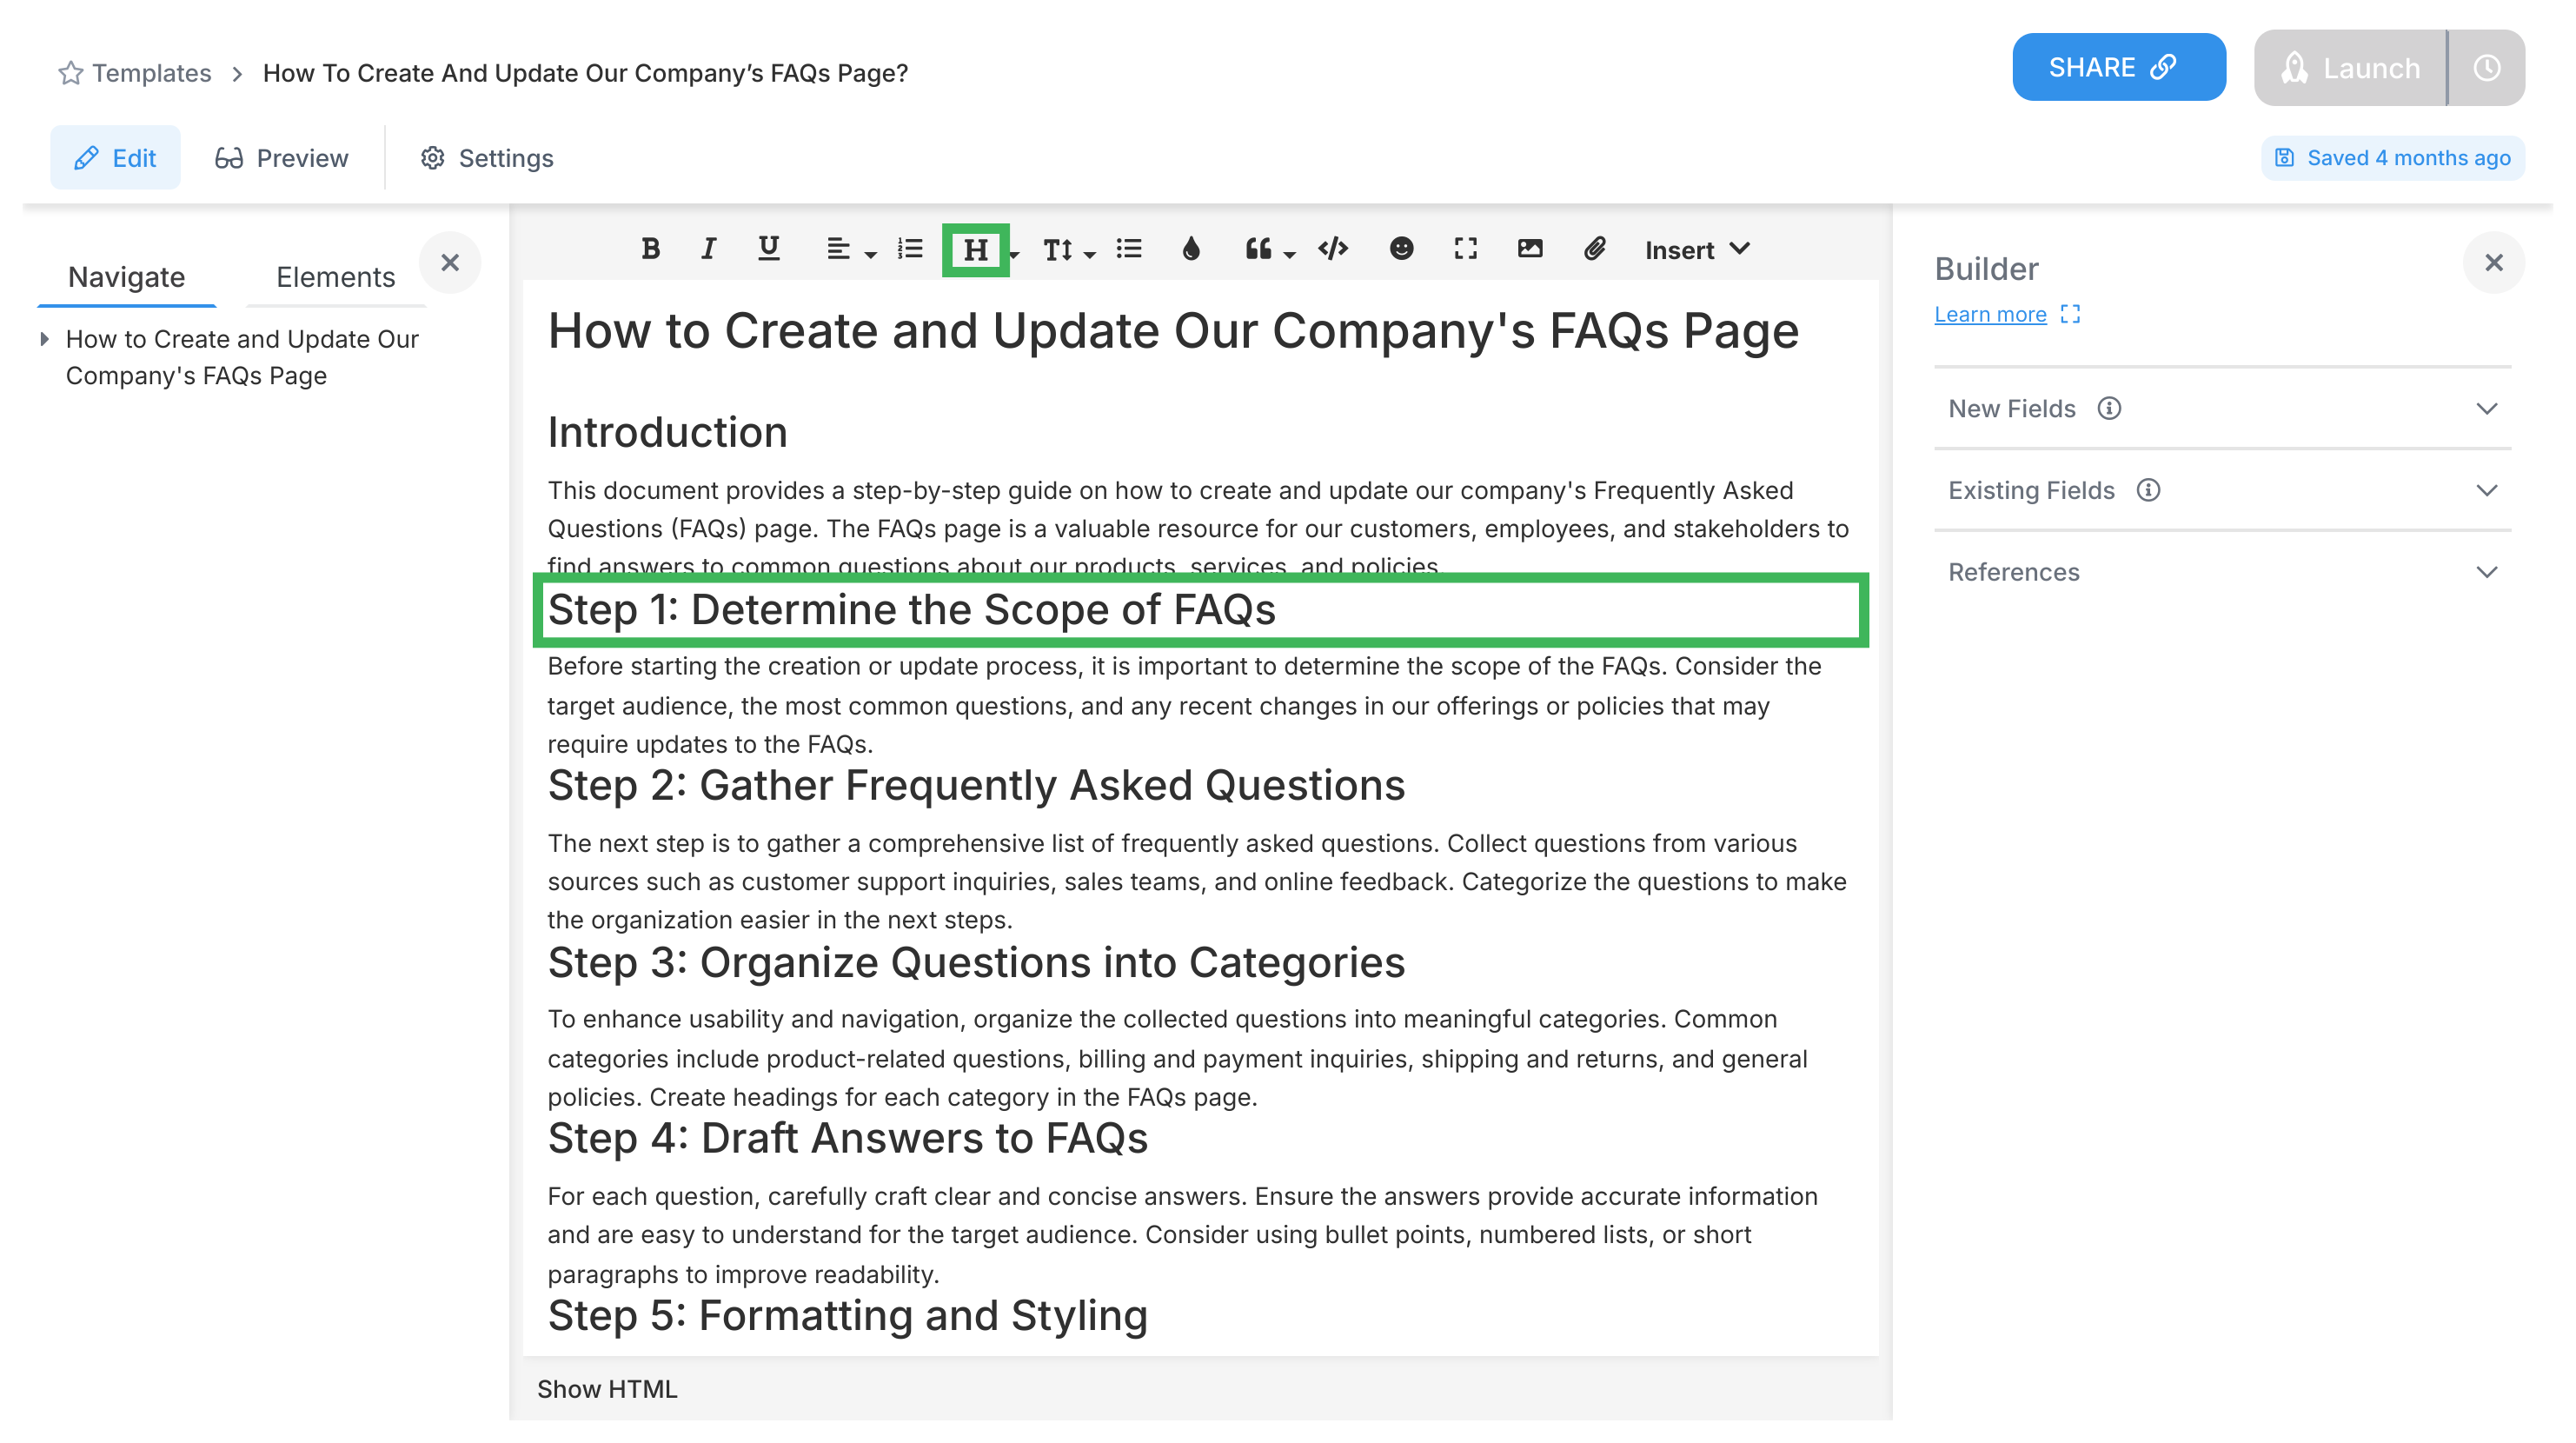Click the SHARE button
Viewport: 2576px width, 1443px height.
click(x=2119, y=67)
